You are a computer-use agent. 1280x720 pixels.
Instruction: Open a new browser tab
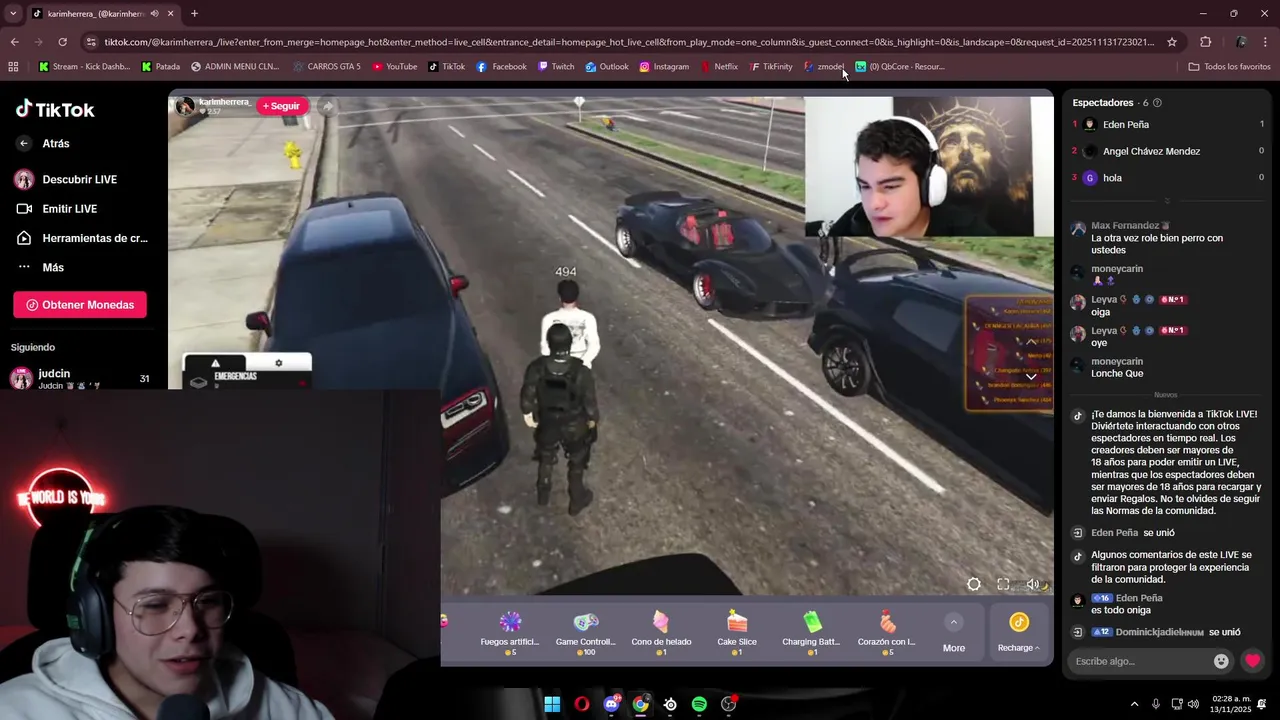pos(194,14)
